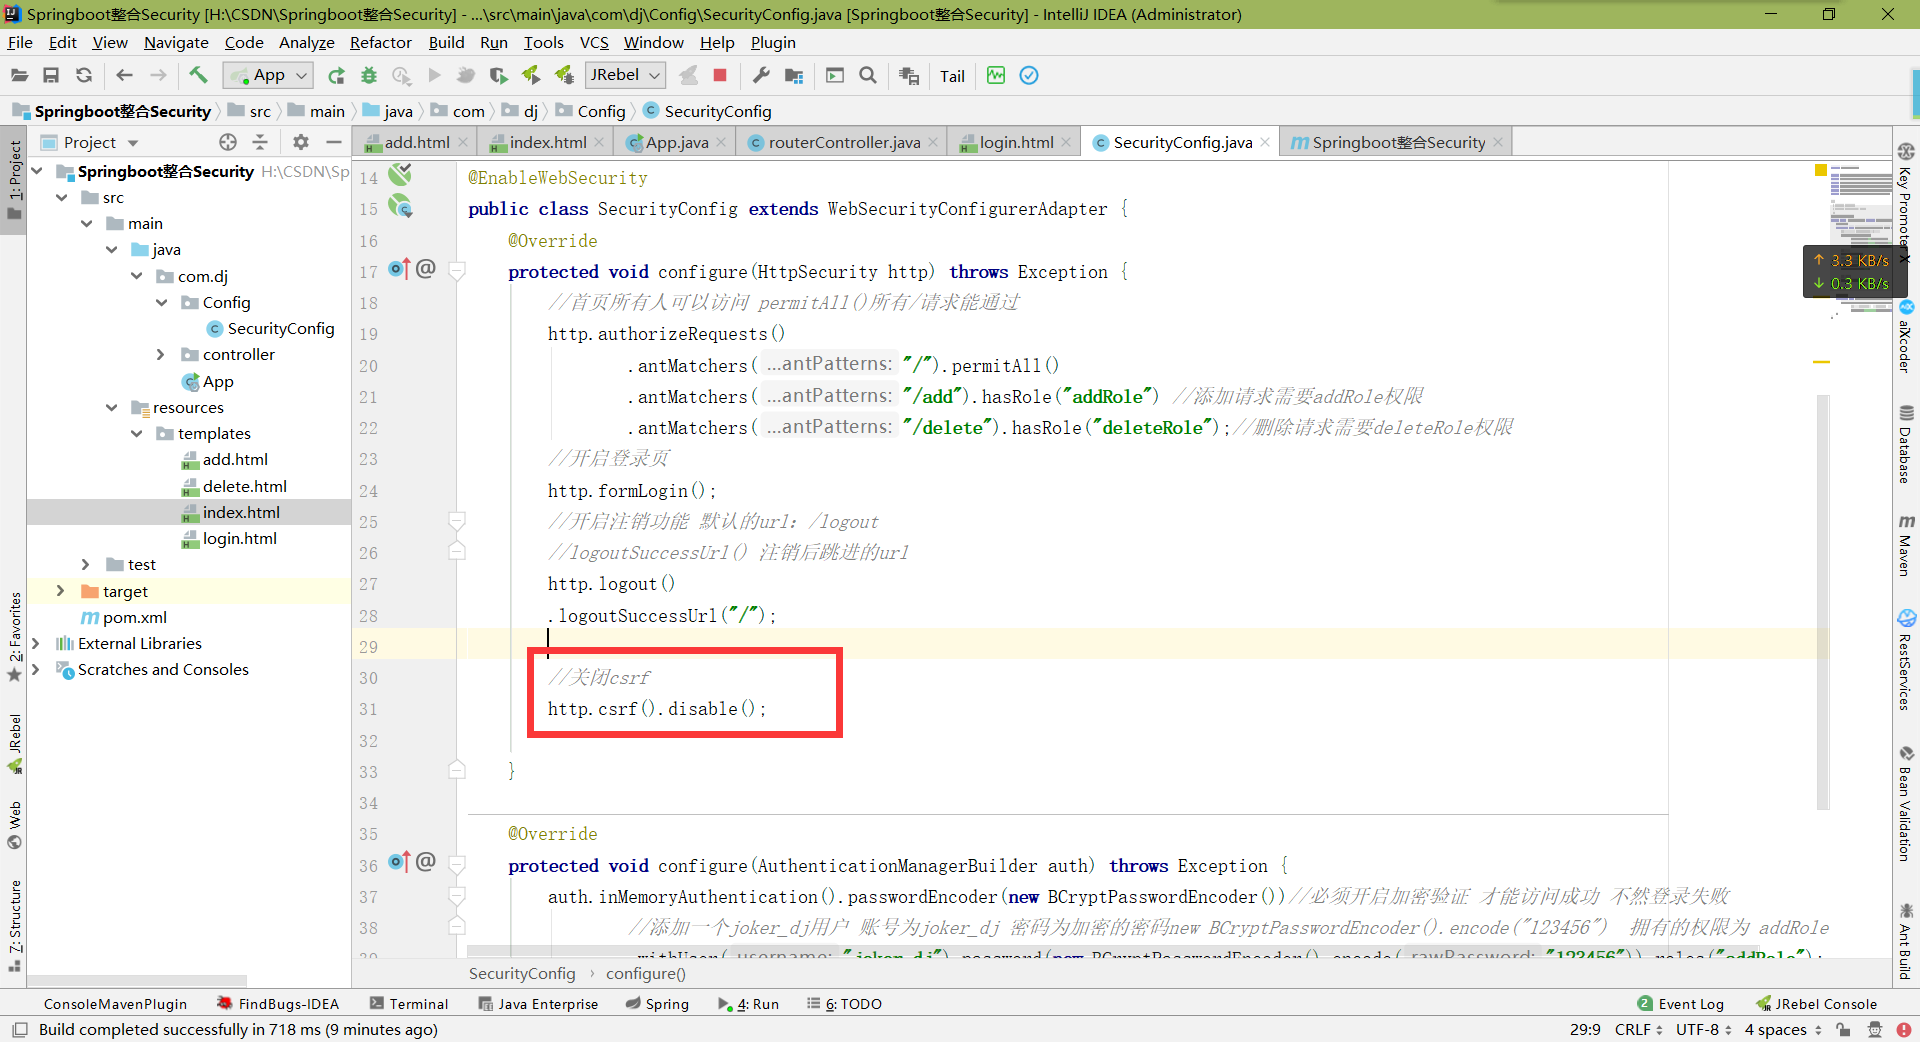
Task: Toggle the Z: Structure tool window
Action: pos(14,926)
